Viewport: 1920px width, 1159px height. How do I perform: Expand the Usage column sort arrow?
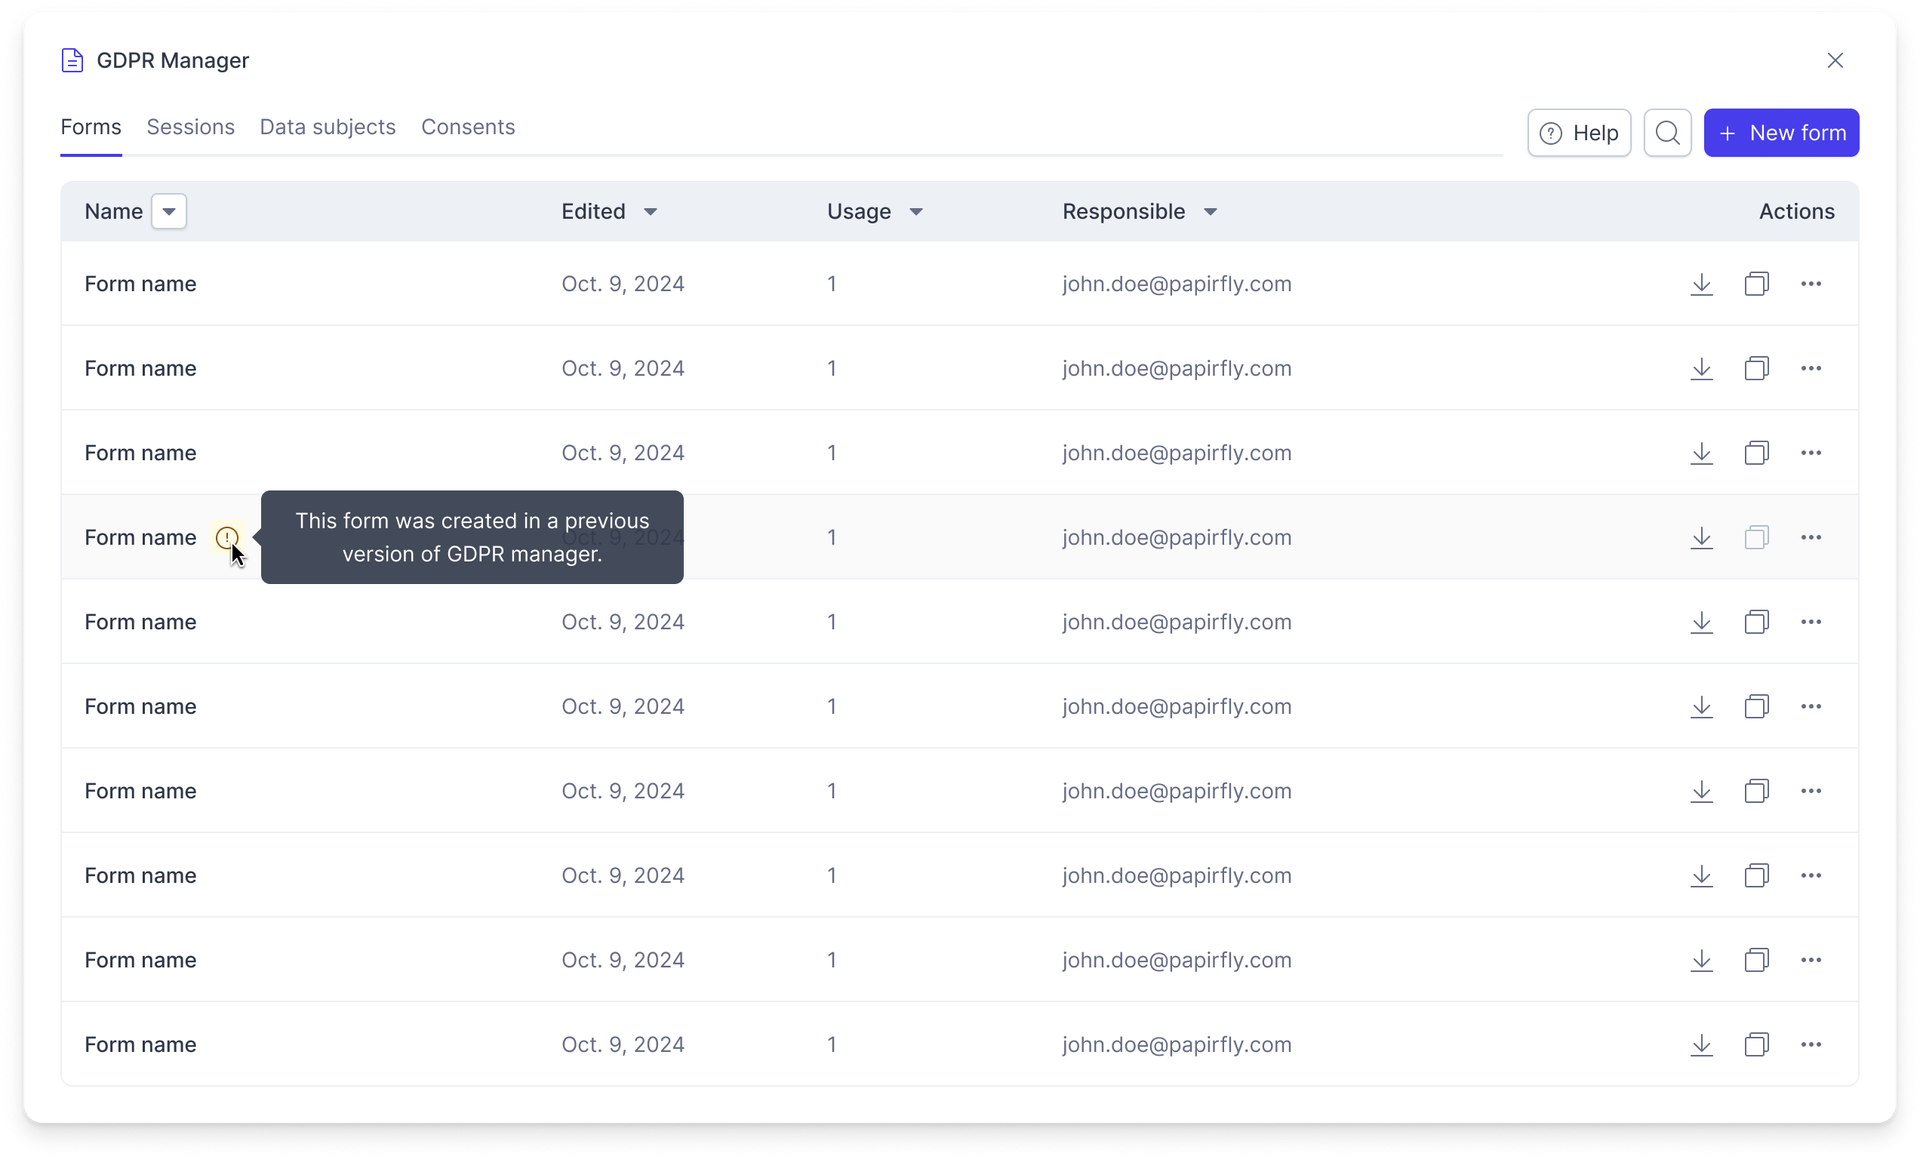tap(916, 212)
